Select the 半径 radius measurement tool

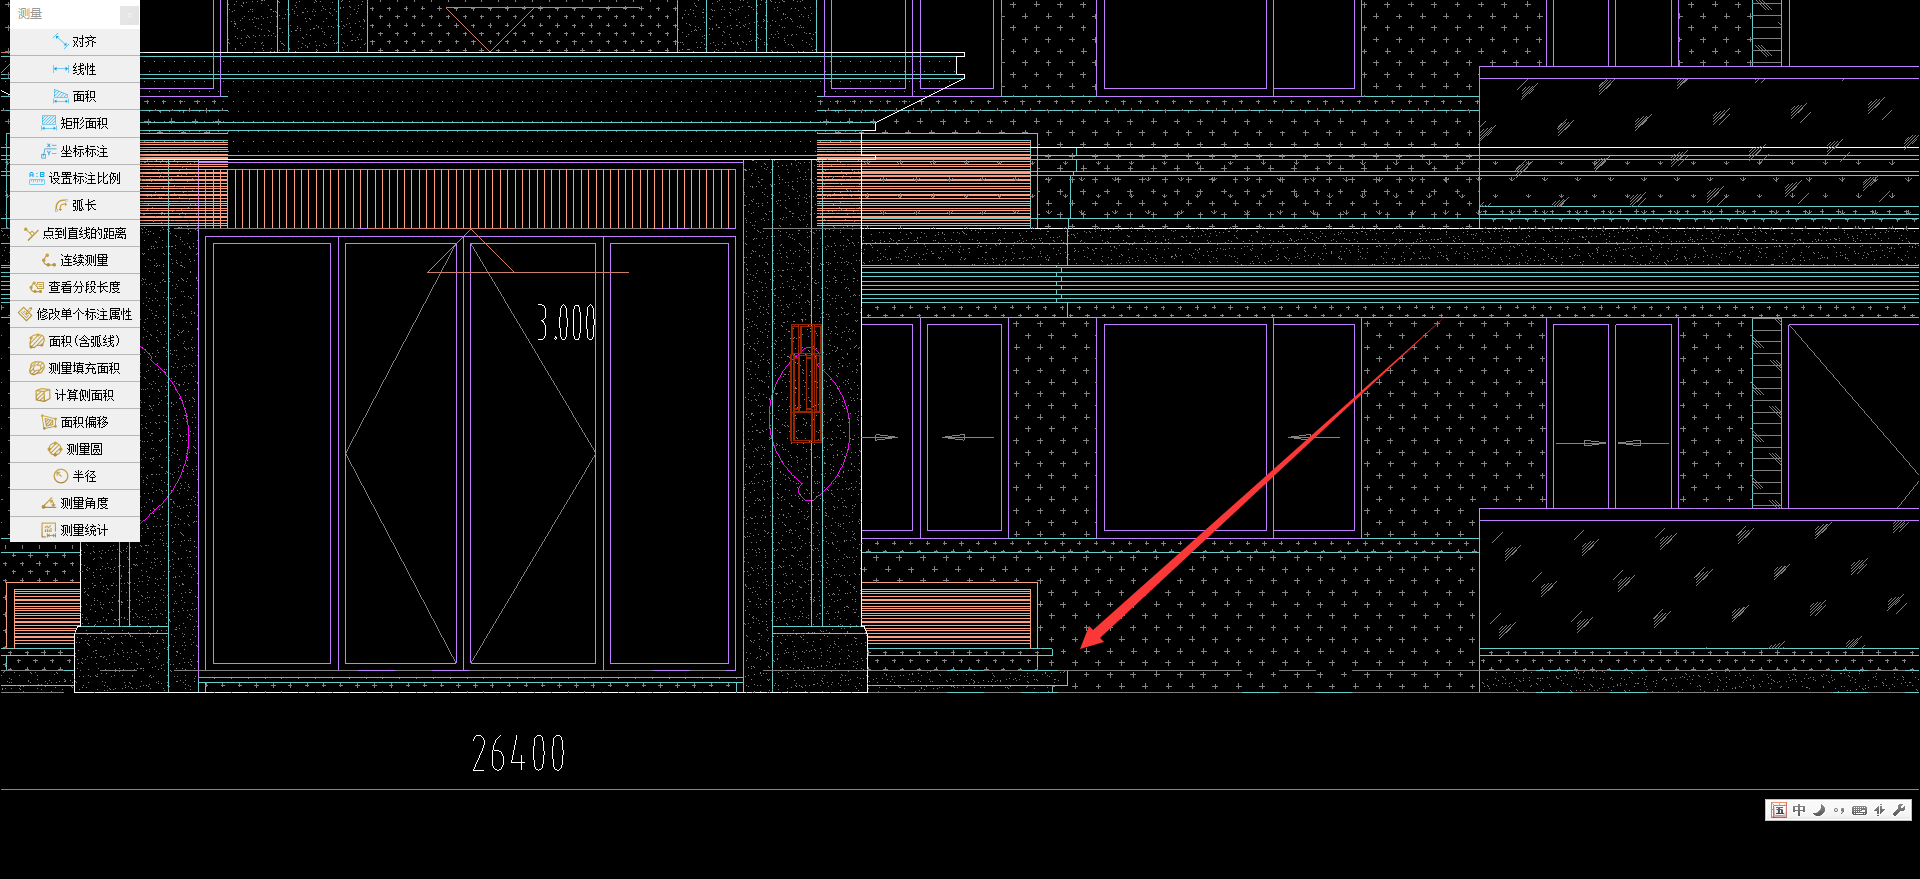tap(75, 476)
